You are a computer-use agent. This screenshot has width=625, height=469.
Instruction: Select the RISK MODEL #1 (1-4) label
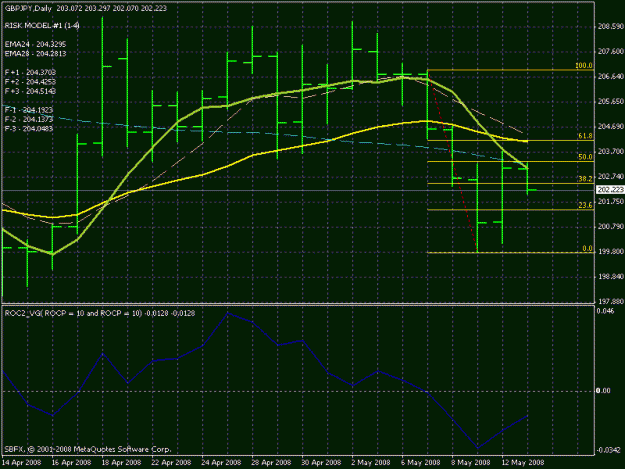coord(42,26)
